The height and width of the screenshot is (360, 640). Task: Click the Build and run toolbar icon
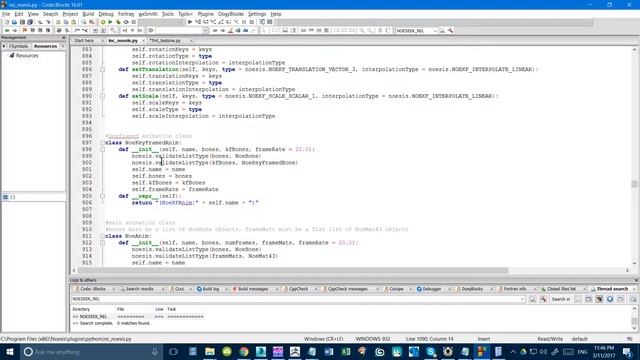click(118, 22)
